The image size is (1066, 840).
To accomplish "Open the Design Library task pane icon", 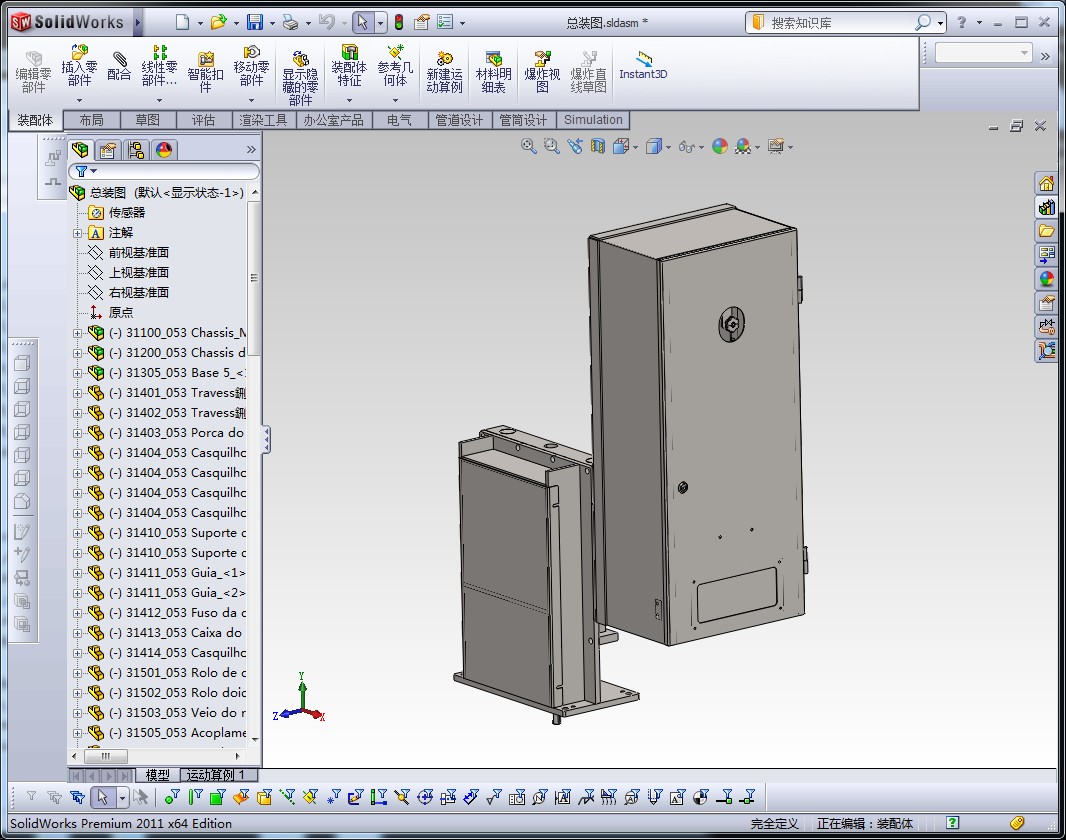I will 1046,207.
